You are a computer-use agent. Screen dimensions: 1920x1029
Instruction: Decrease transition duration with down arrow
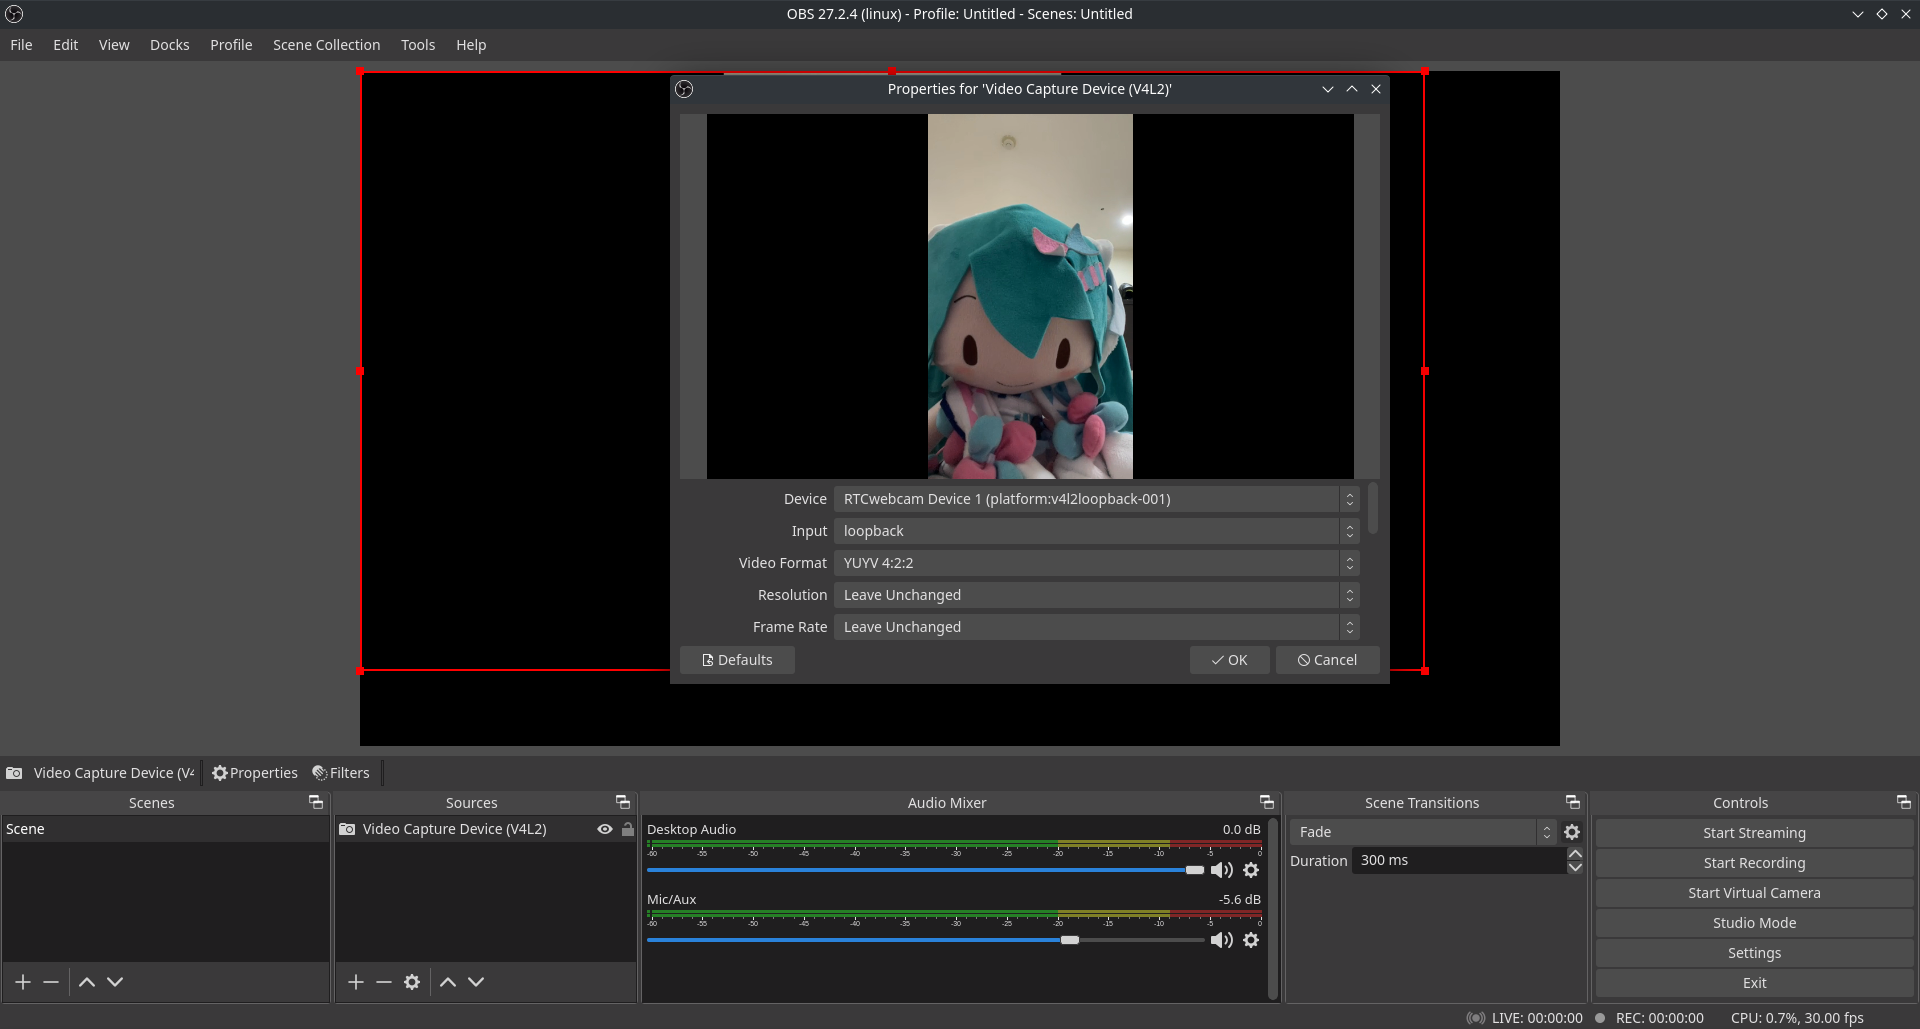[x=1575, y=867]
